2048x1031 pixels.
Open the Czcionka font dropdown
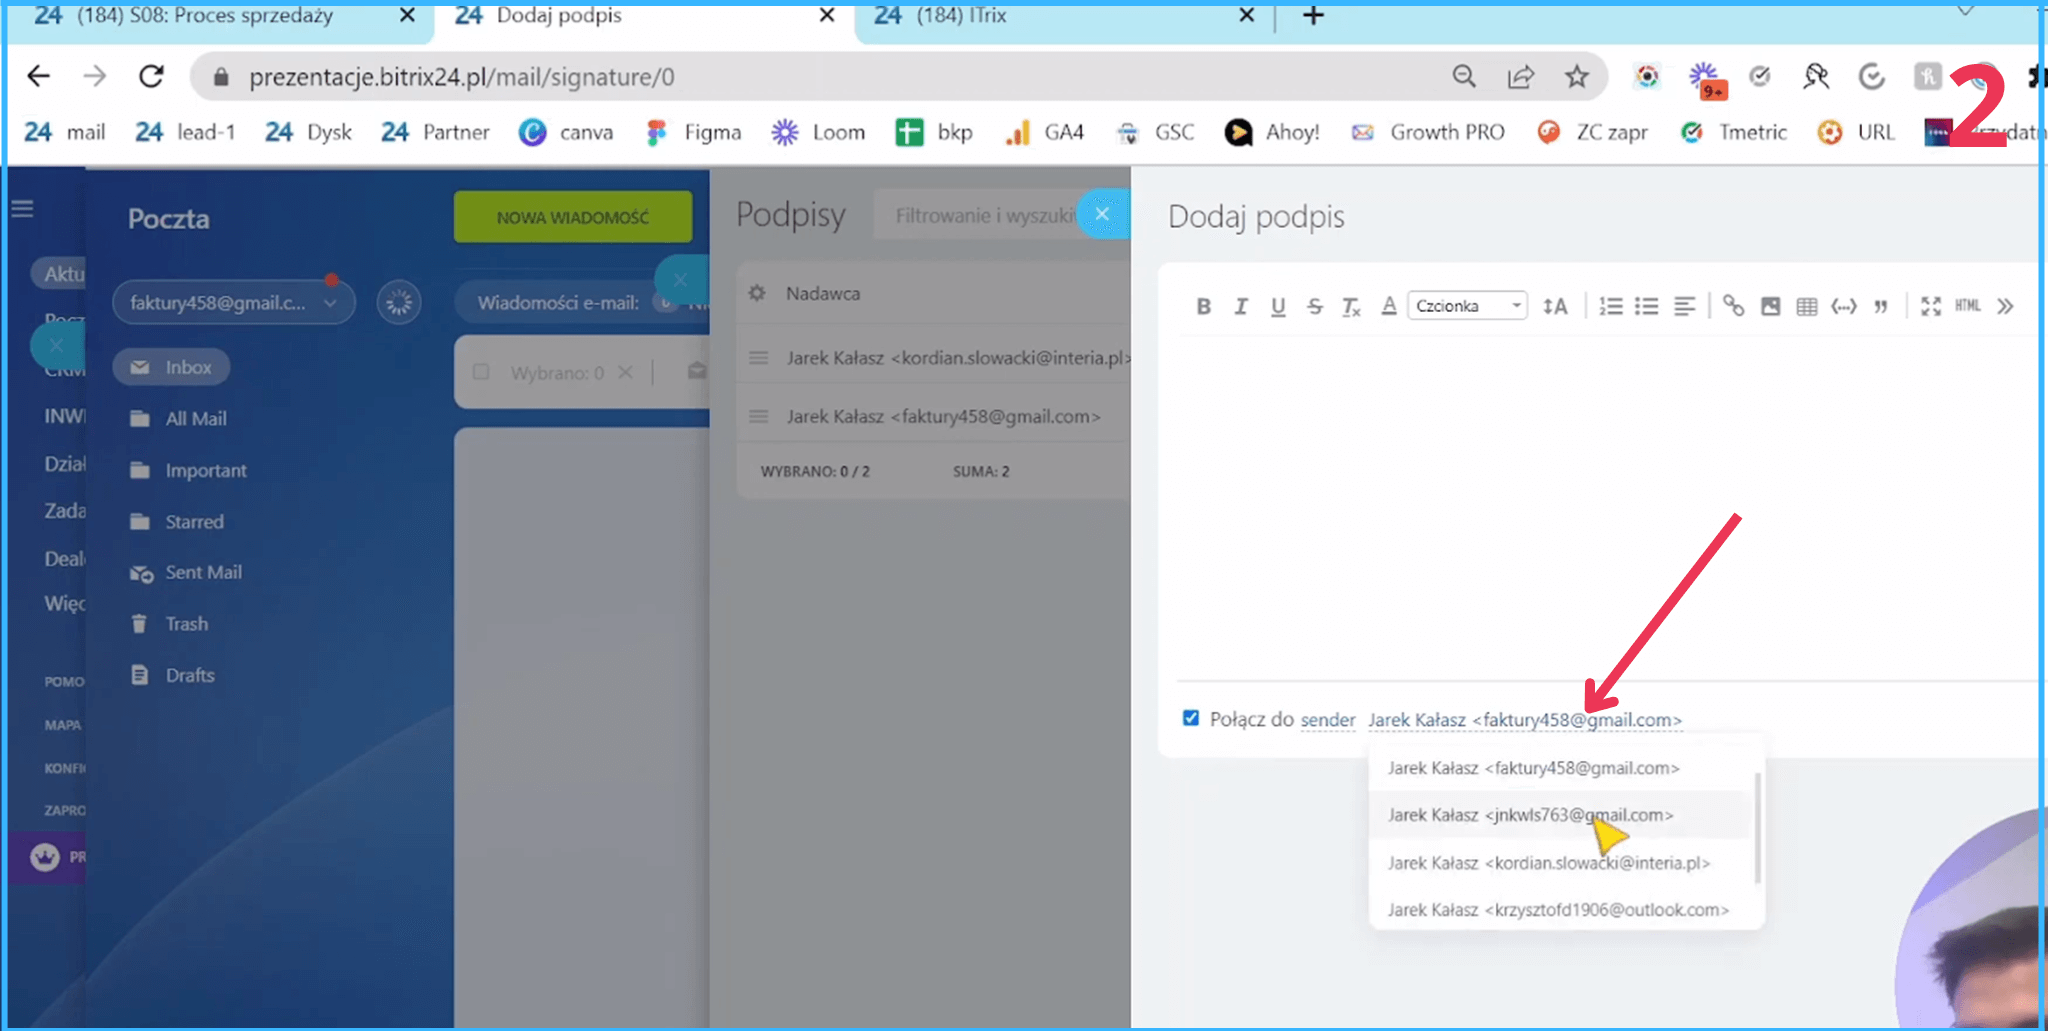pos(1467,306)
